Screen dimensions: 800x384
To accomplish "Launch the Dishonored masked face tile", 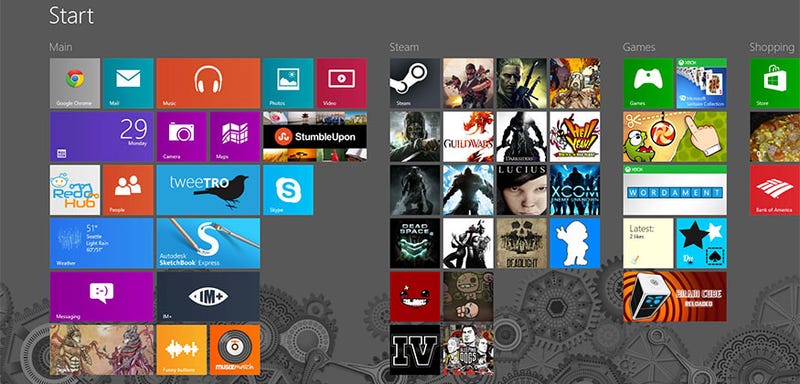I will click(x=415, y=137).
